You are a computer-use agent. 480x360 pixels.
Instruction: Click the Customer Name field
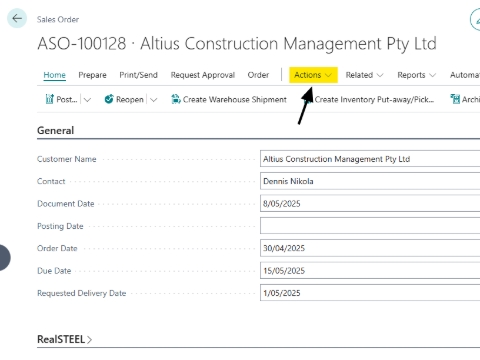point(370,159)
